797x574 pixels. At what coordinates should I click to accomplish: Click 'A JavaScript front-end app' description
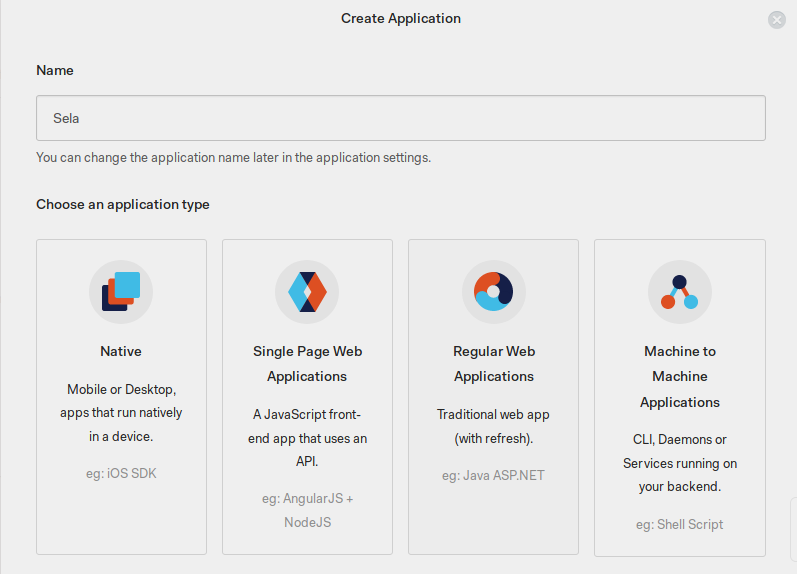click(308, 438)
